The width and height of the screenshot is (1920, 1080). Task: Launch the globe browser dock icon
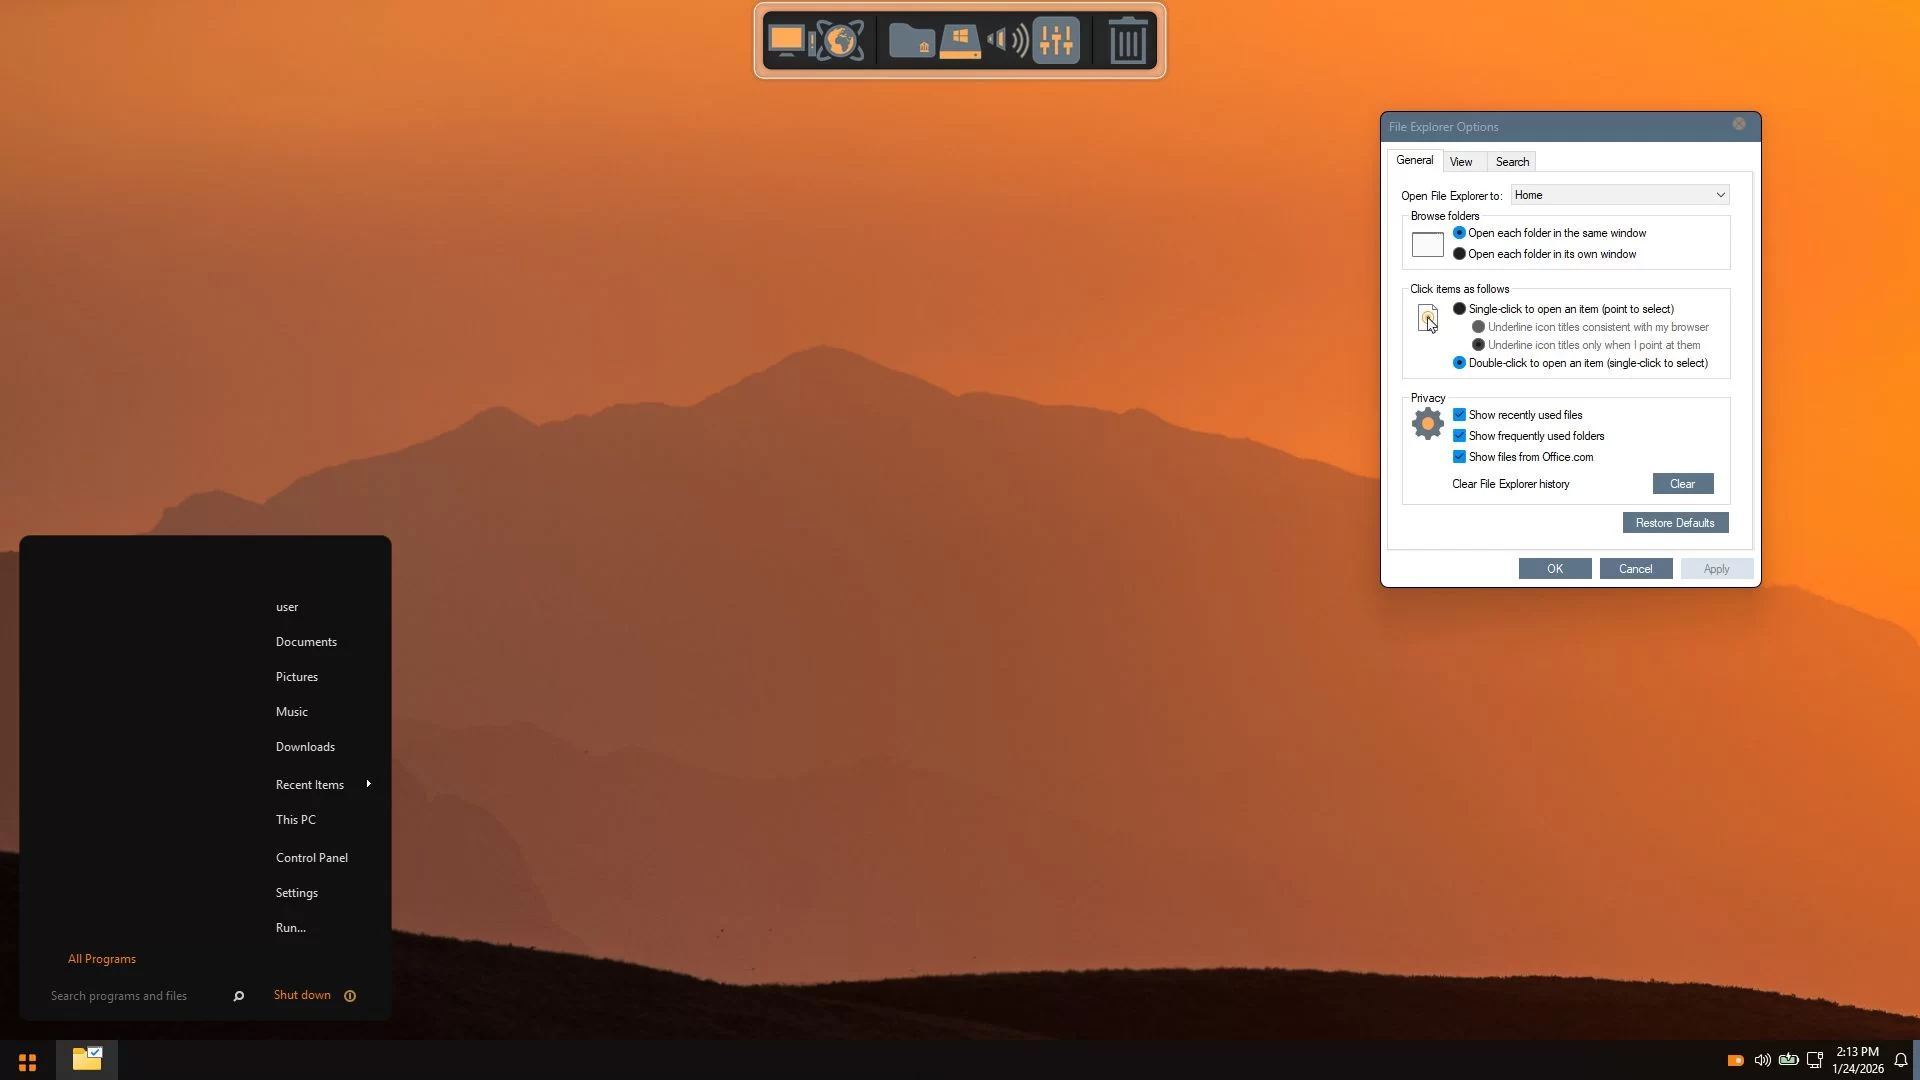840,41
